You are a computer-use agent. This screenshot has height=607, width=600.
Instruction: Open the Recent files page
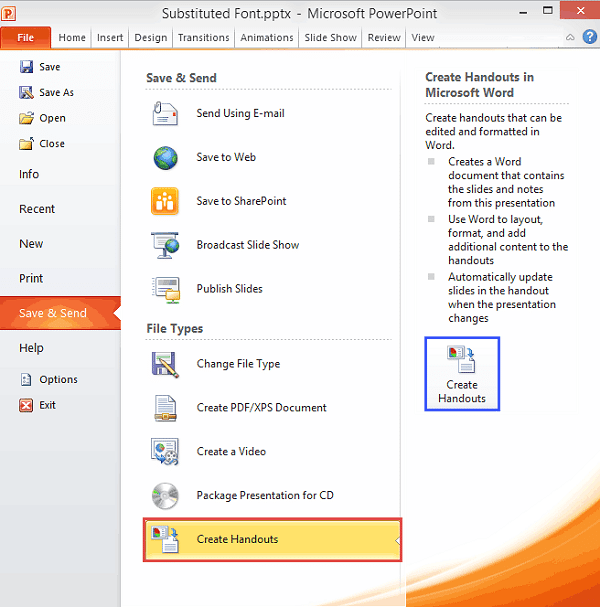pos(37,209)
